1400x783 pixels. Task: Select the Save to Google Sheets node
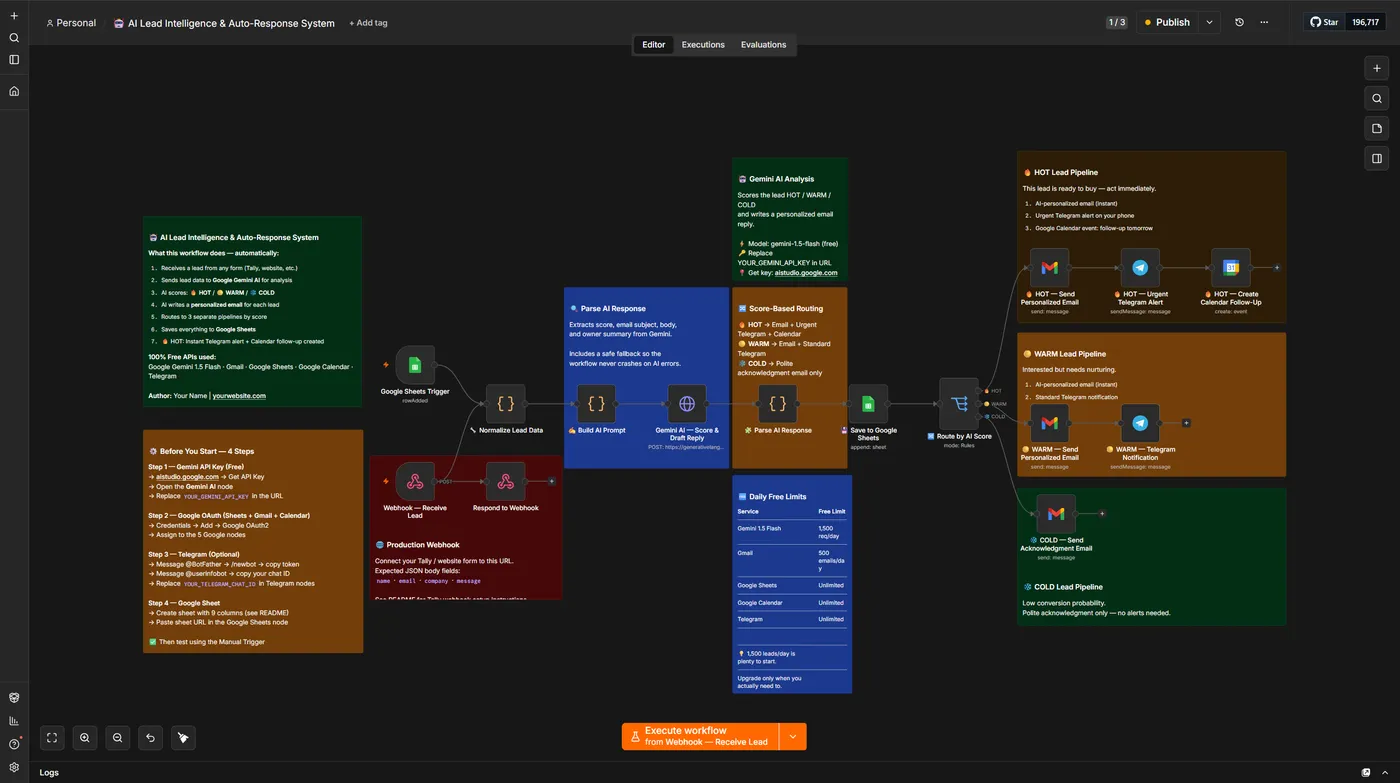coord(868,404)
